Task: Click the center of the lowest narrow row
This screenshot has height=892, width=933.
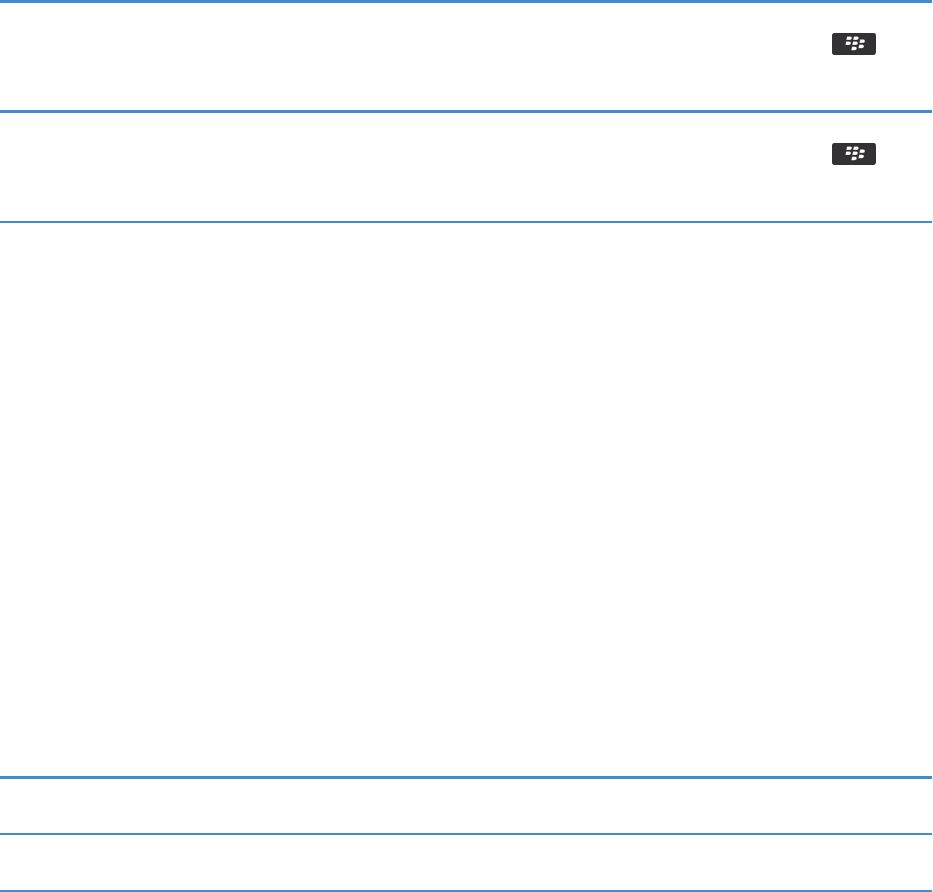Action: [x=466, y=862]
